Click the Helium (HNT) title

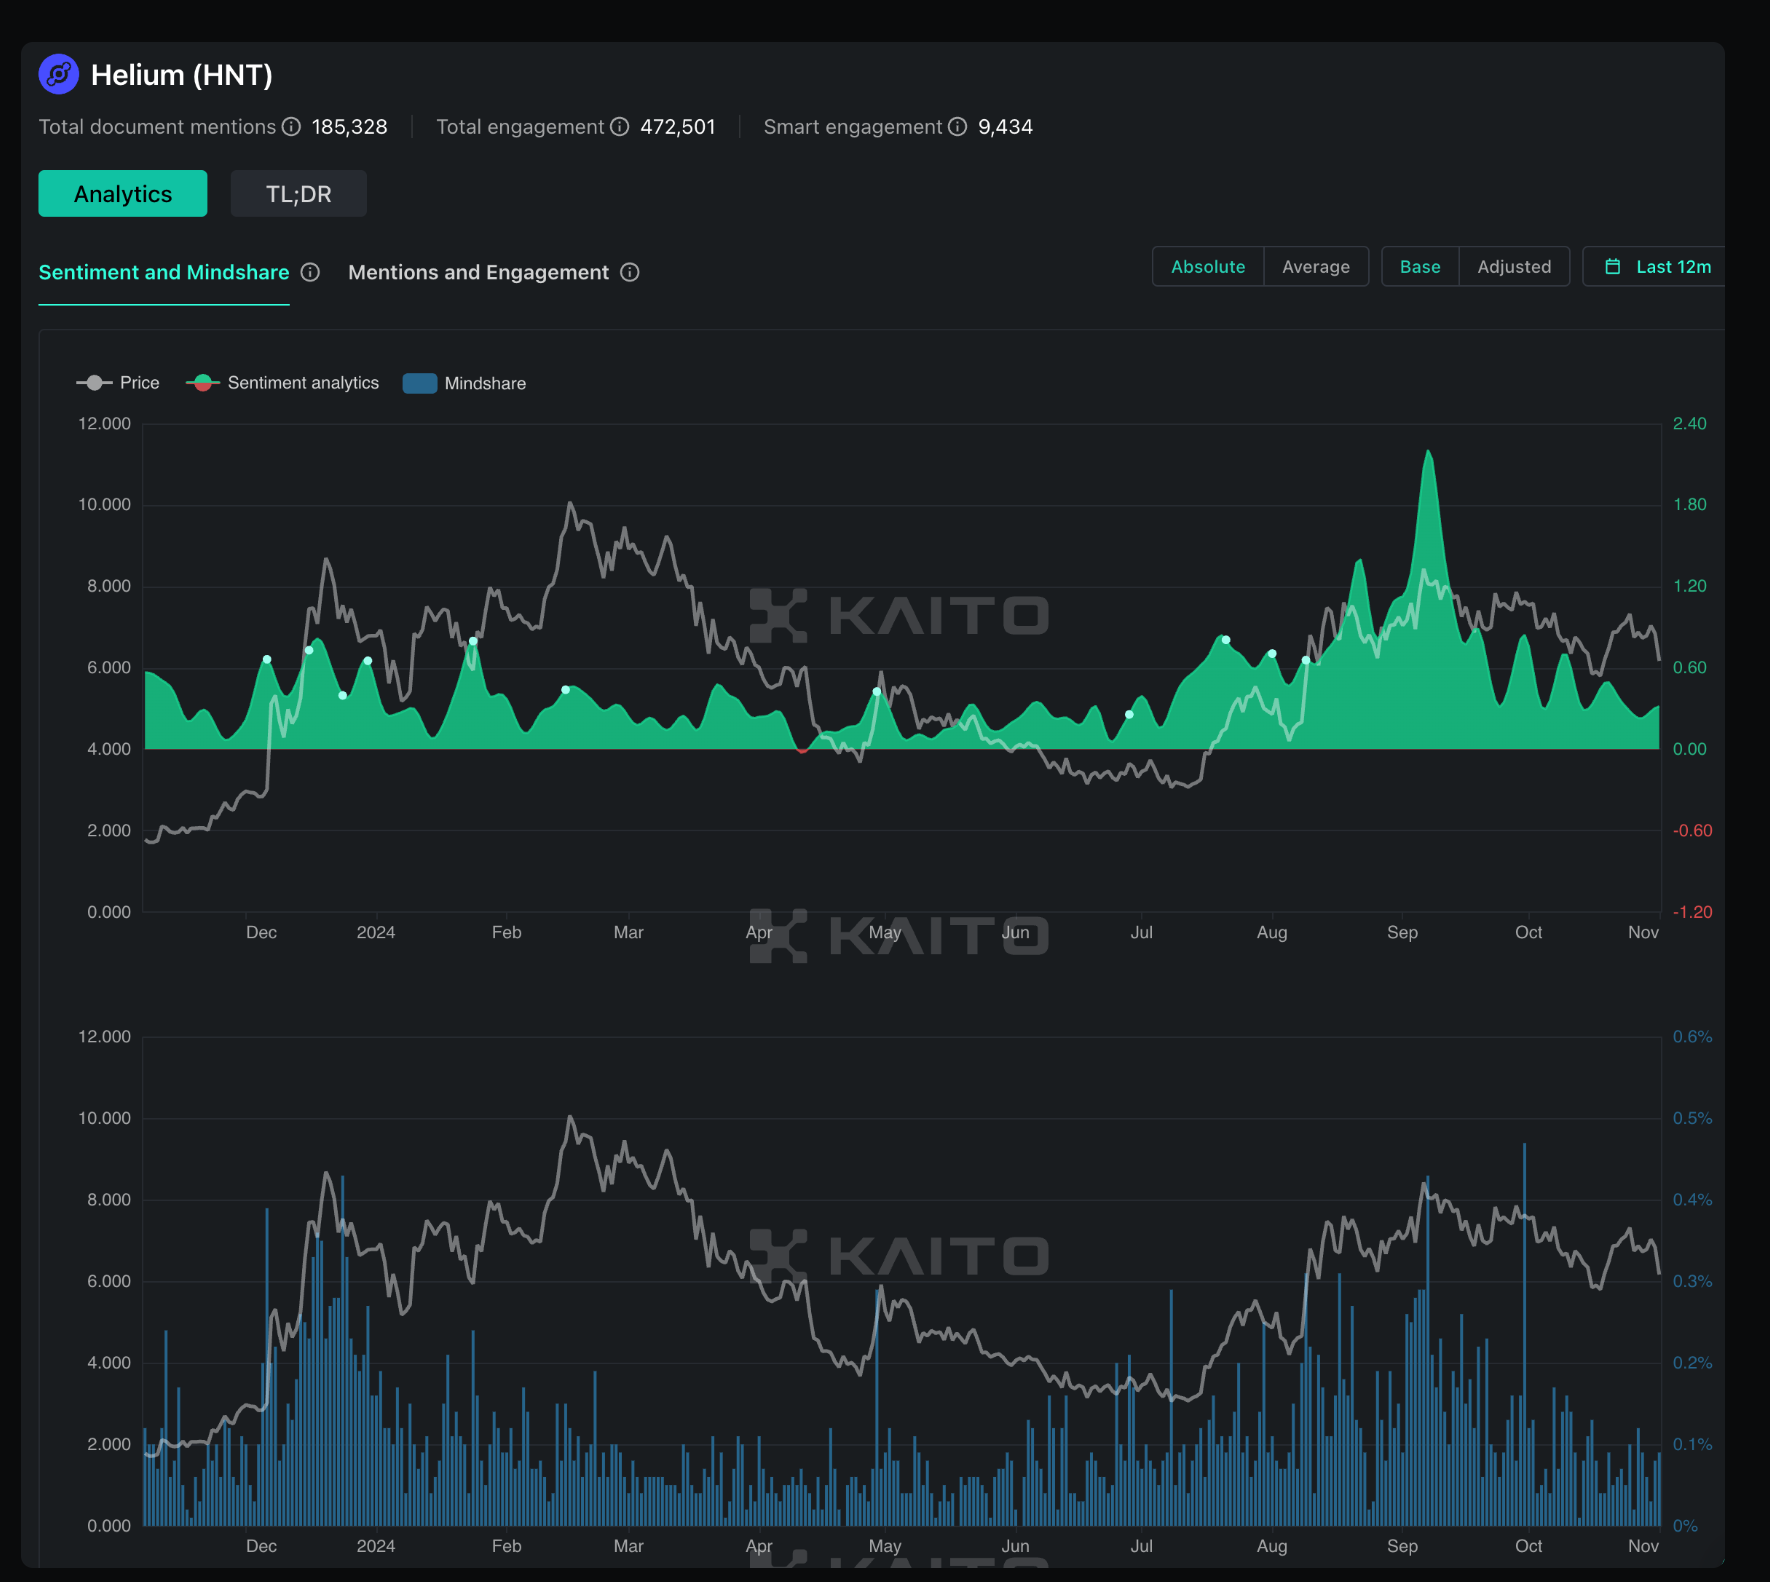click(x=182, y=75)
